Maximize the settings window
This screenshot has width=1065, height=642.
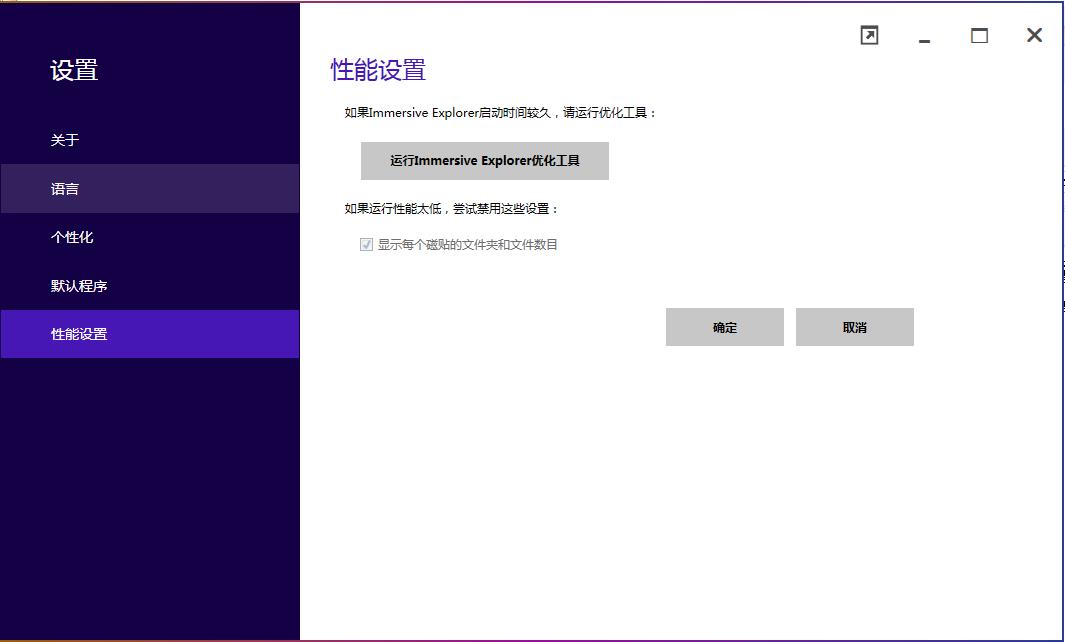(979, 36)
